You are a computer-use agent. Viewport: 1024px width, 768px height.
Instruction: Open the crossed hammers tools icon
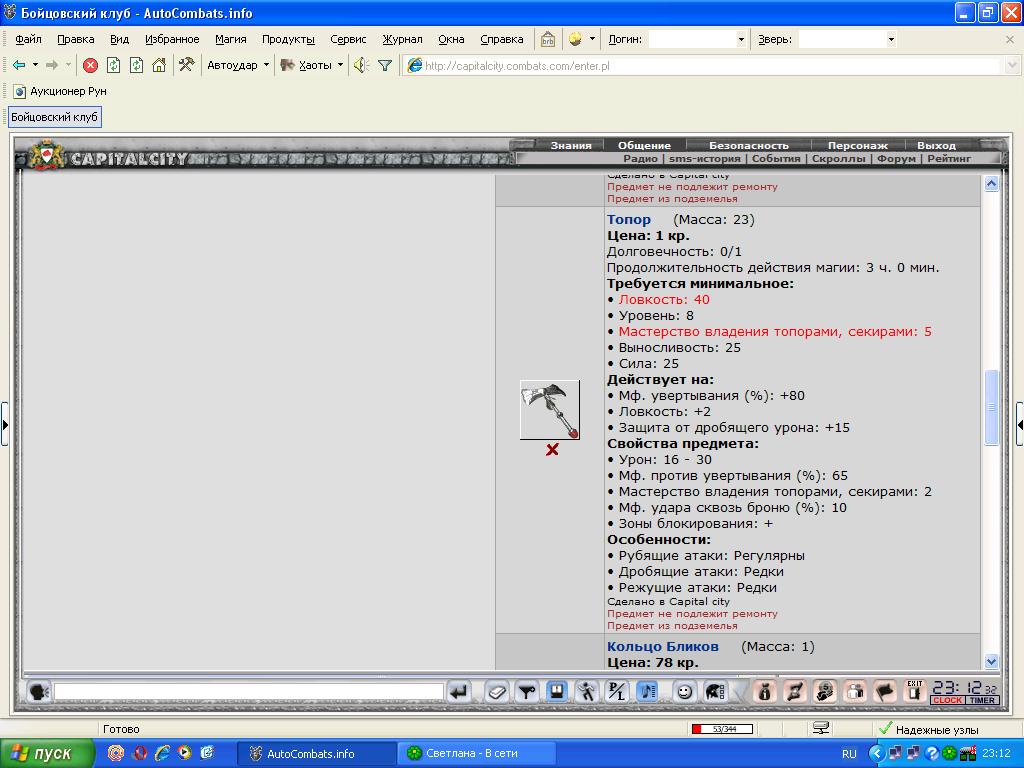(x=186, y=65)
